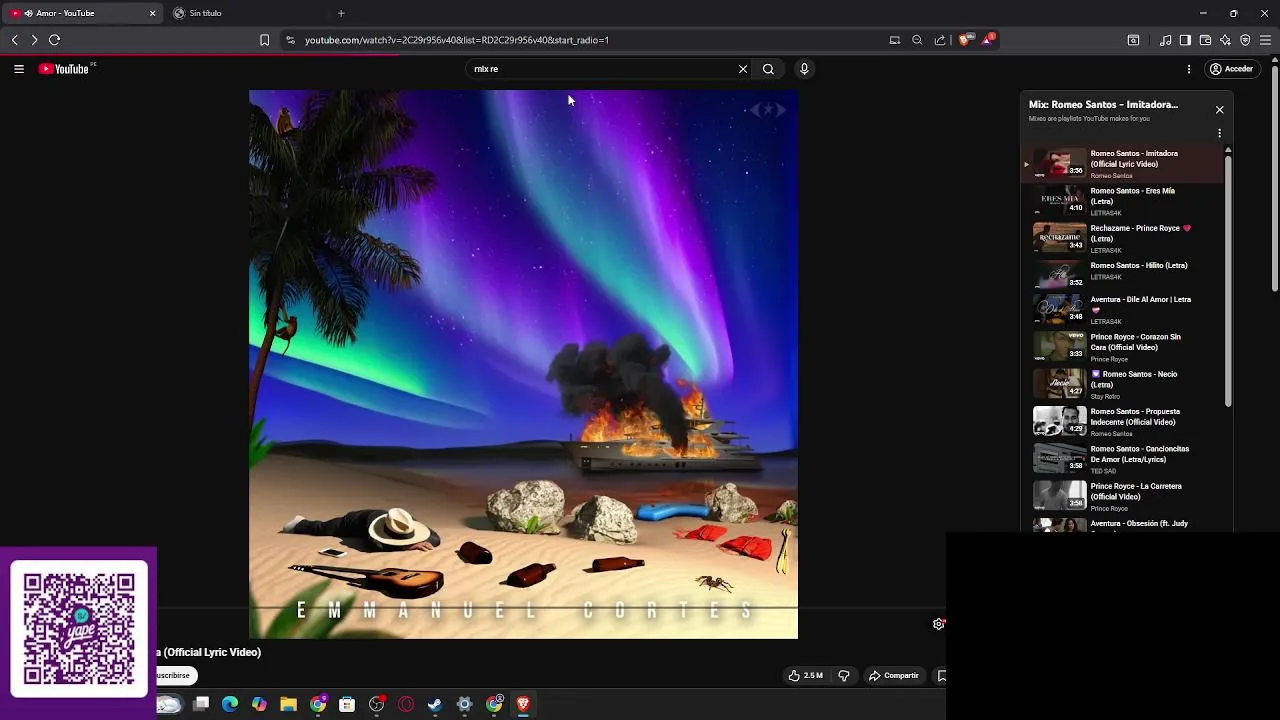Clear the search box with the X
1280x720 pixels.
pos(743,69)
